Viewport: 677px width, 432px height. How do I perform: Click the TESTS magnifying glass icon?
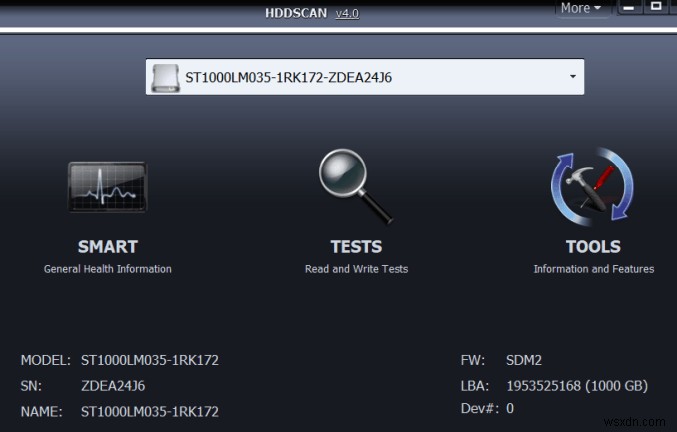pos(356,186)
